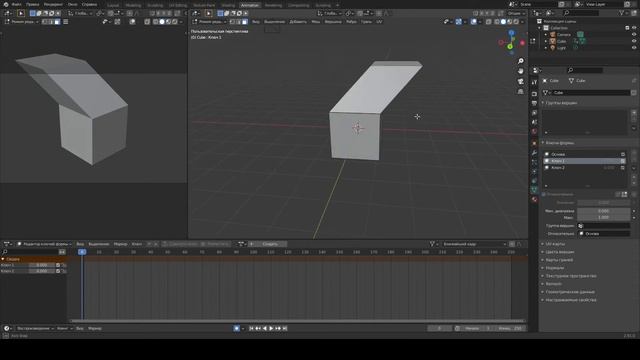Viewport: 640px width, 360px height.
Task: Hide Collection with its outliner eye icon
Action: [x=634, y=28]
